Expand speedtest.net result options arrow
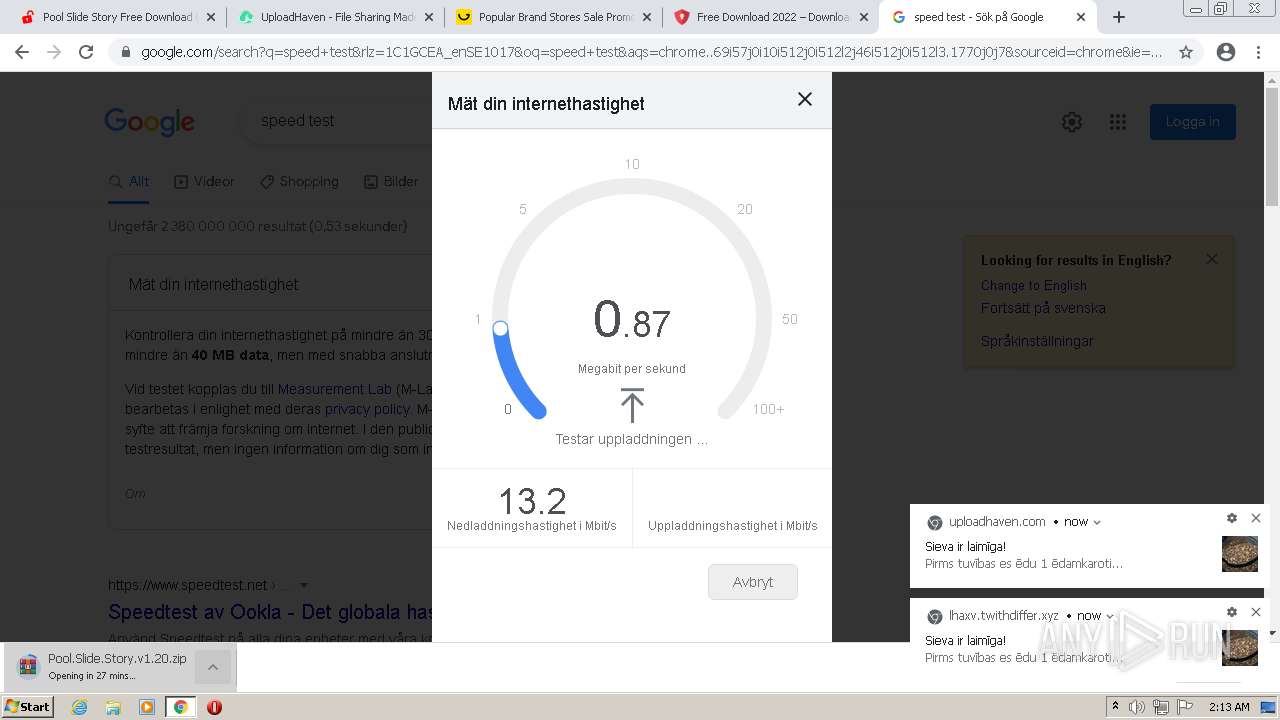The image size is (1280, 720). [x=304, y=585]
